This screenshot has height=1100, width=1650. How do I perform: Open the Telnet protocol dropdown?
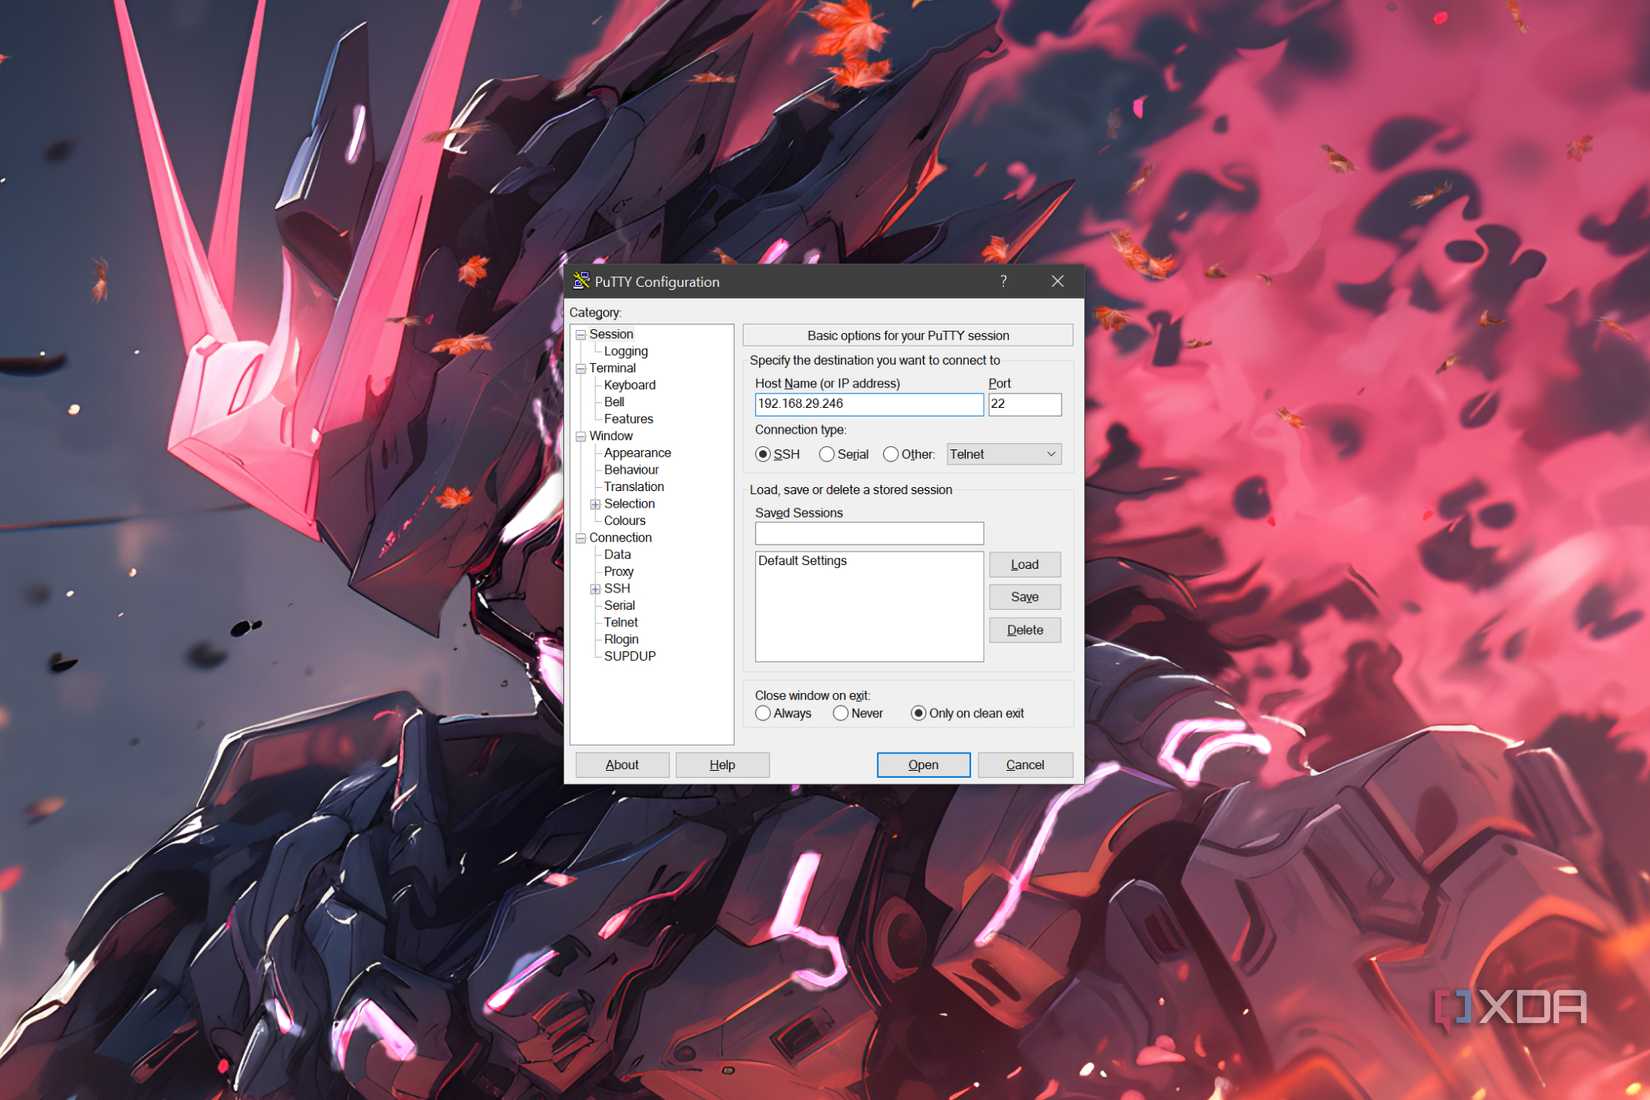pyautogui.click(x=1004, y=454)
